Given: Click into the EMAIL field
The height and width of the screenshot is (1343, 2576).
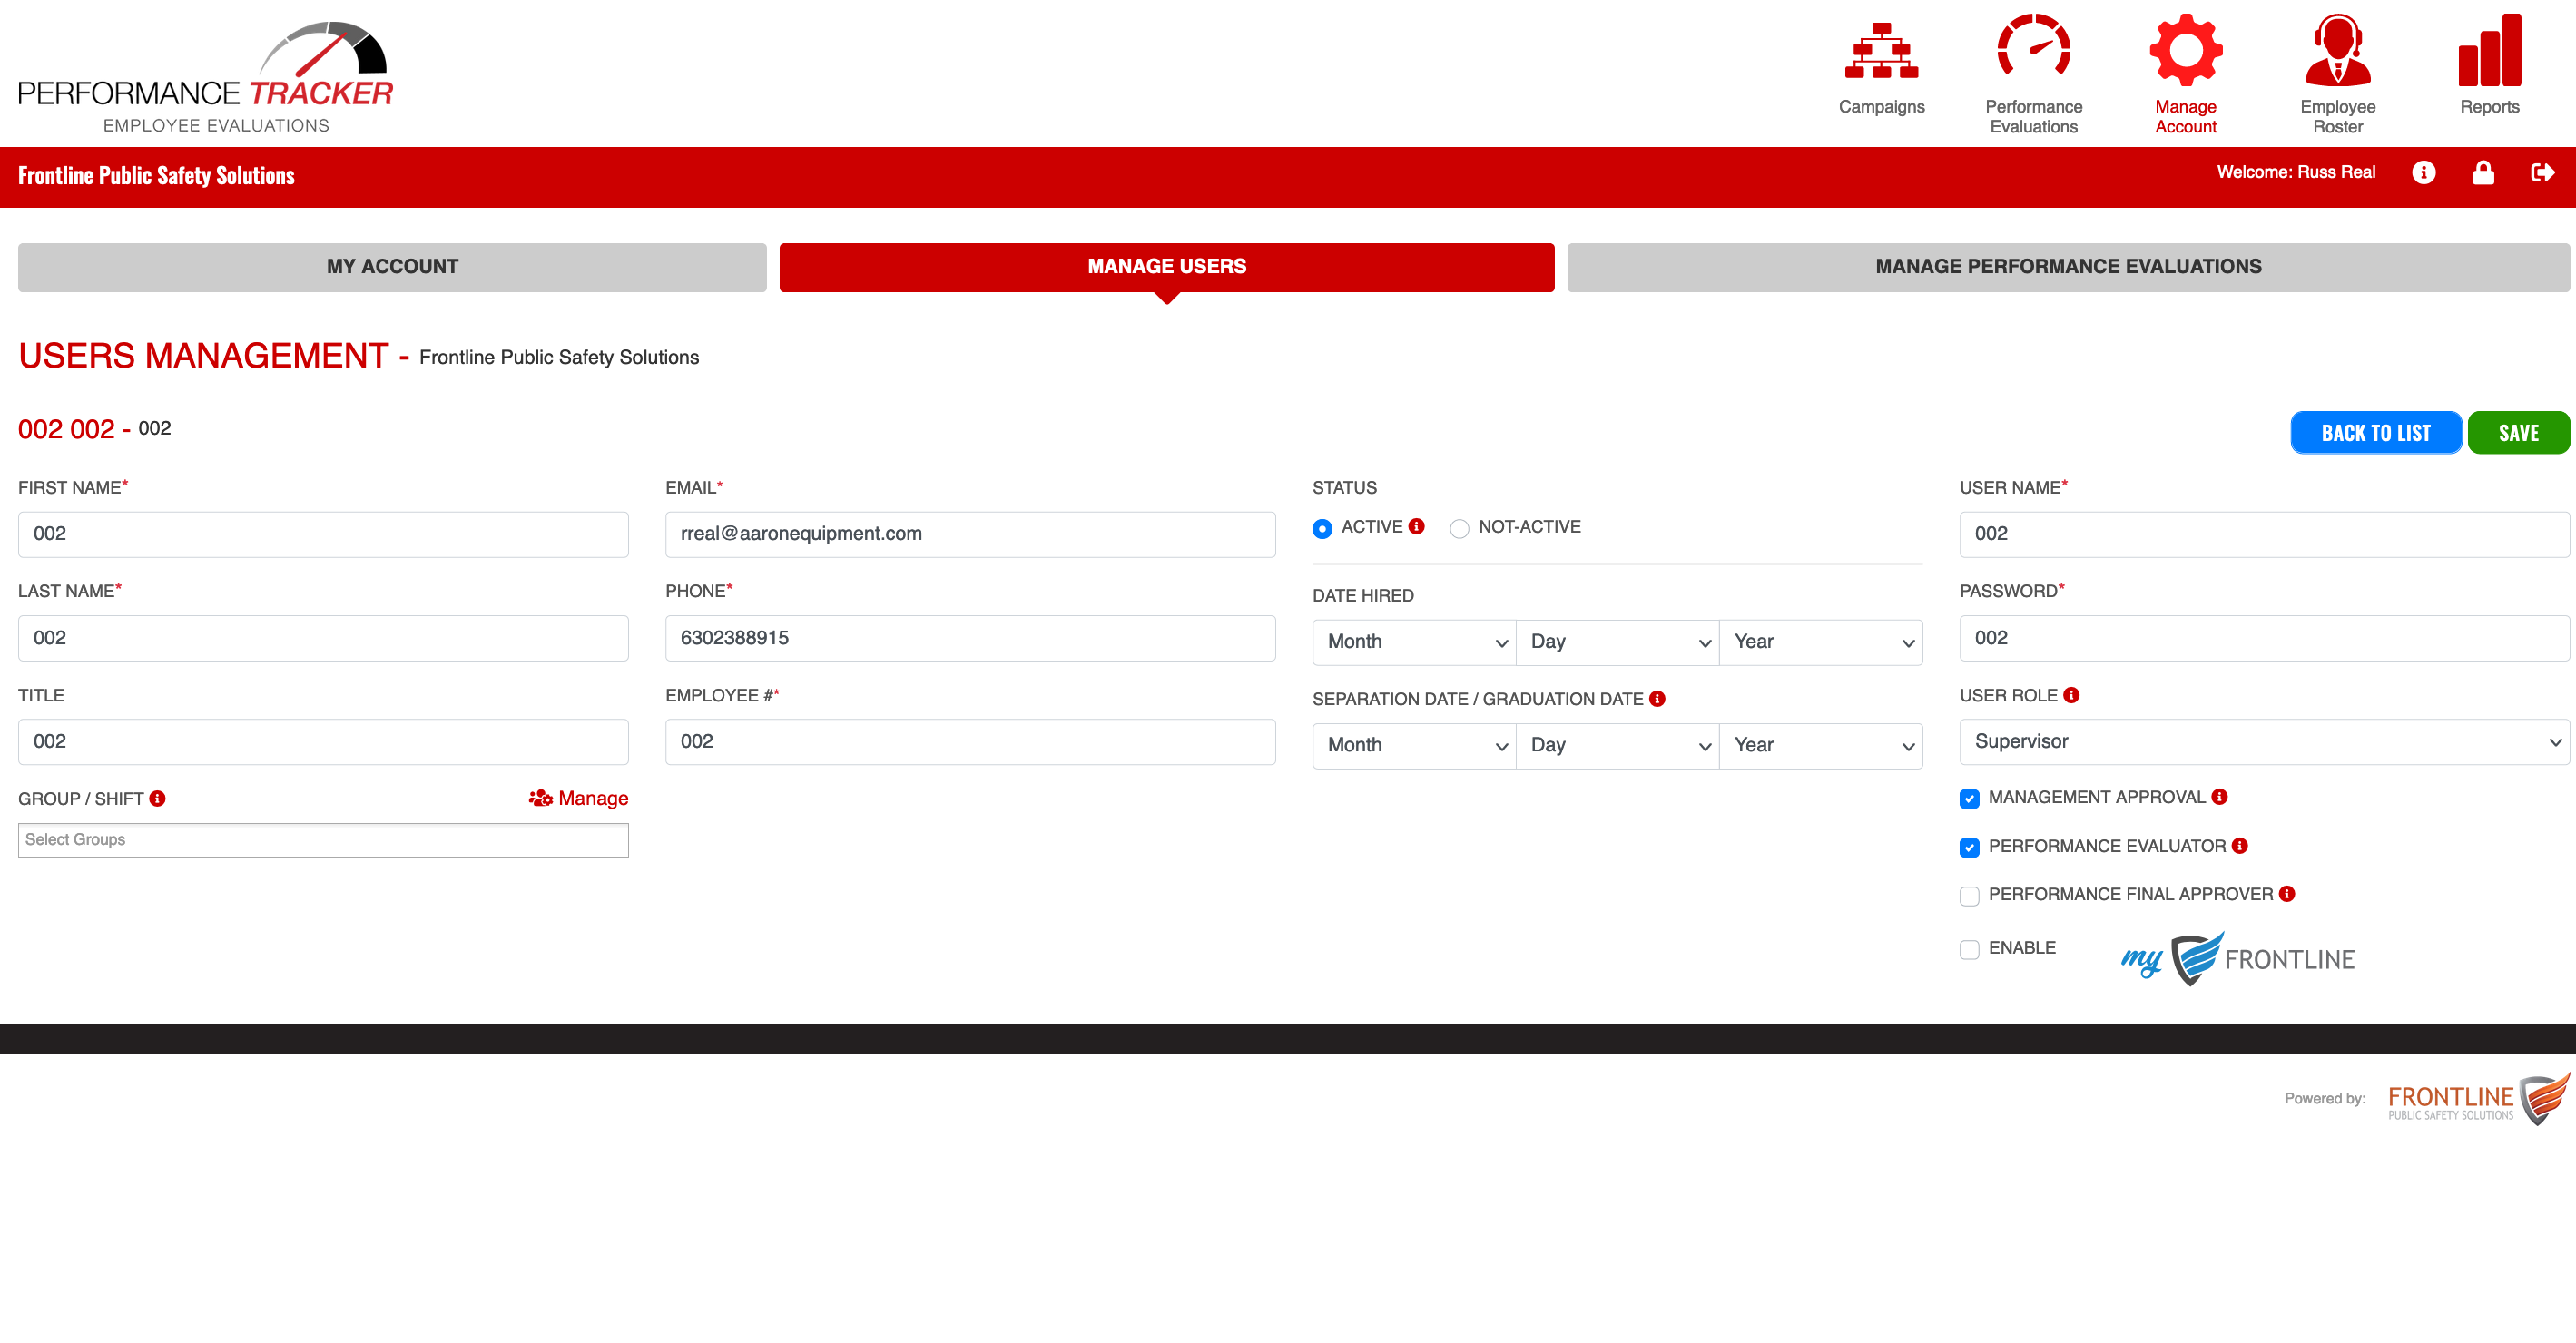Looking at the screenshot, I should click(x=970, y=535).
